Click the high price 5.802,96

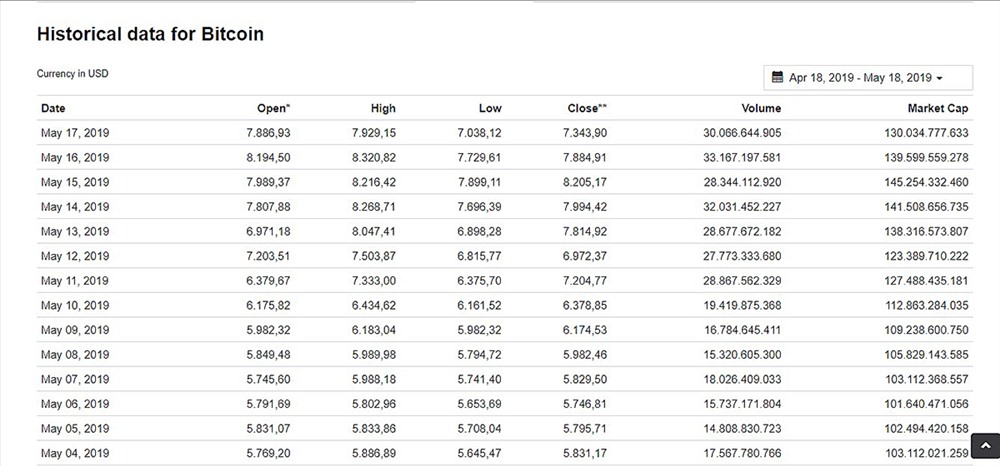(x=374, y=404)
